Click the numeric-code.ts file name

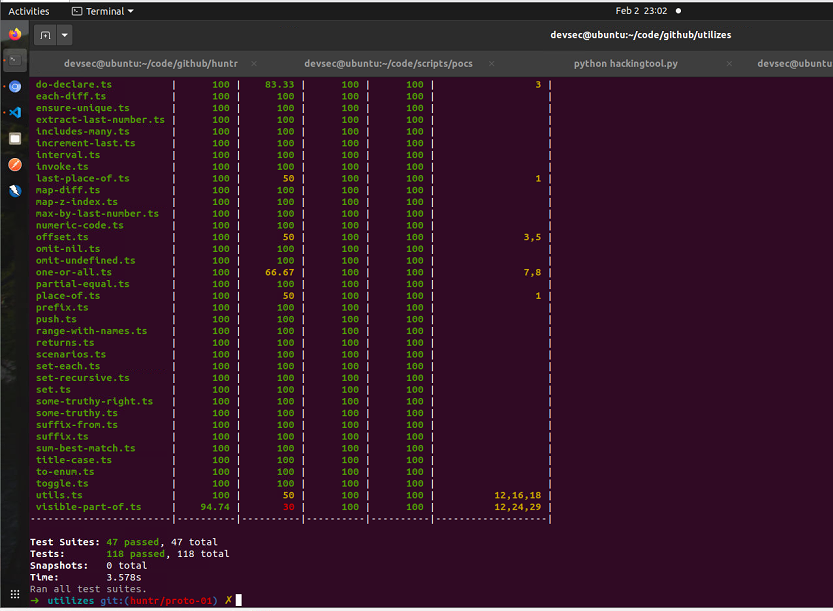80,225
